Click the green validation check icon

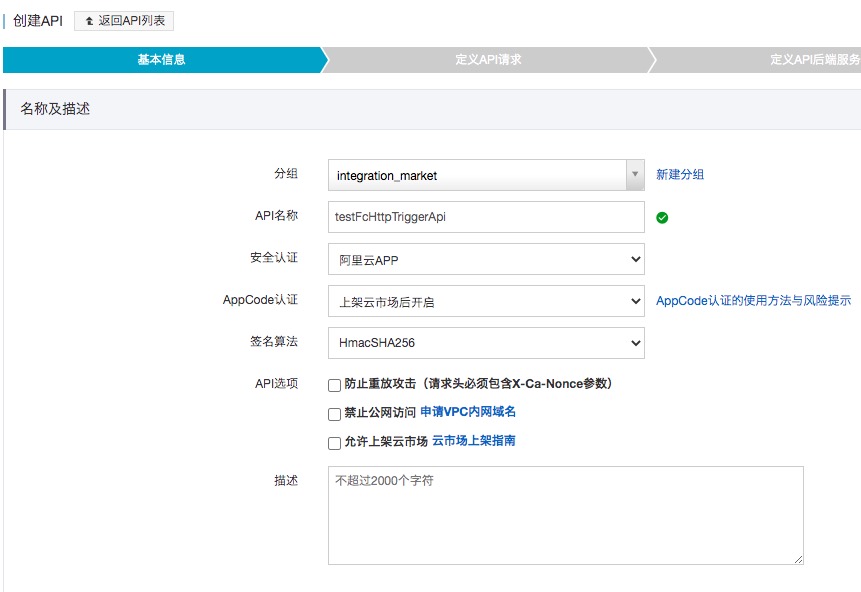point(662,218)
